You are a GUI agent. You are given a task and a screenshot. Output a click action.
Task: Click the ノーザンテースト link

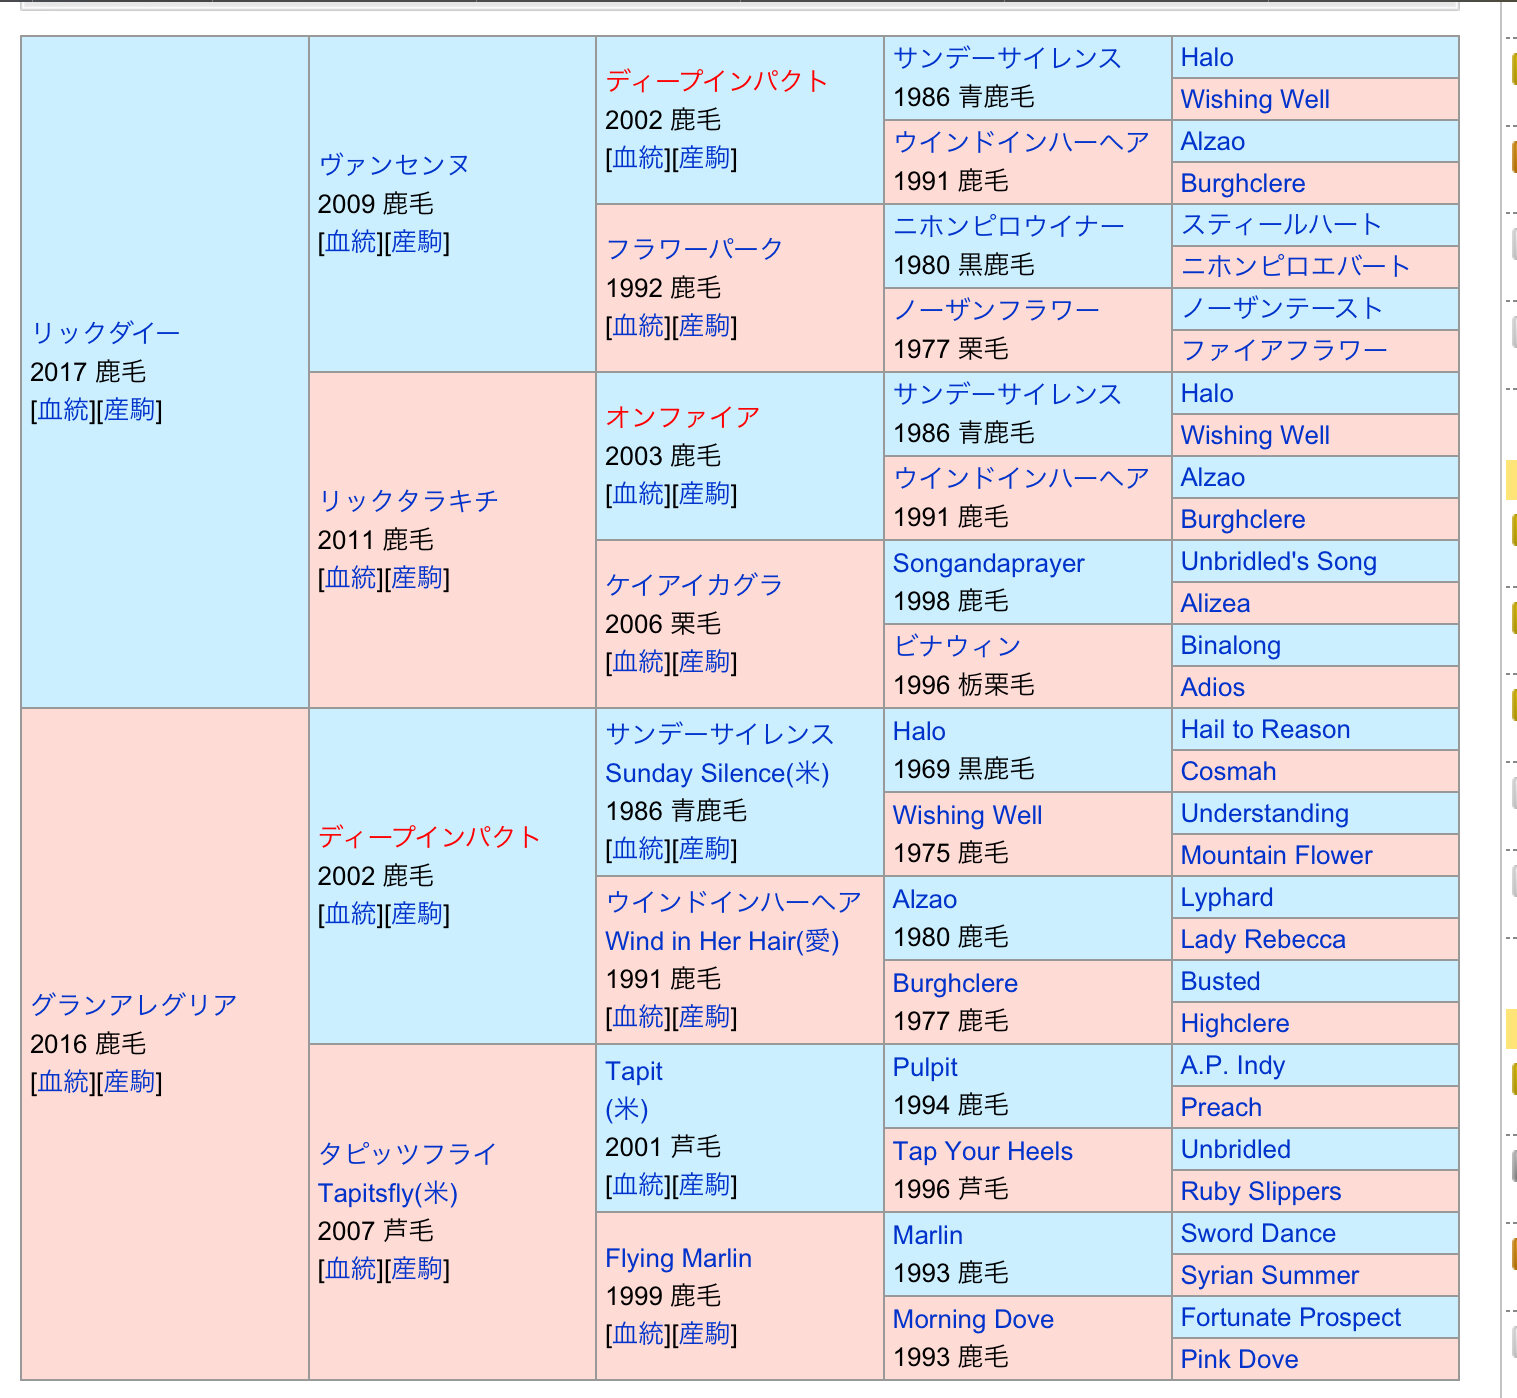[1281, 309]
